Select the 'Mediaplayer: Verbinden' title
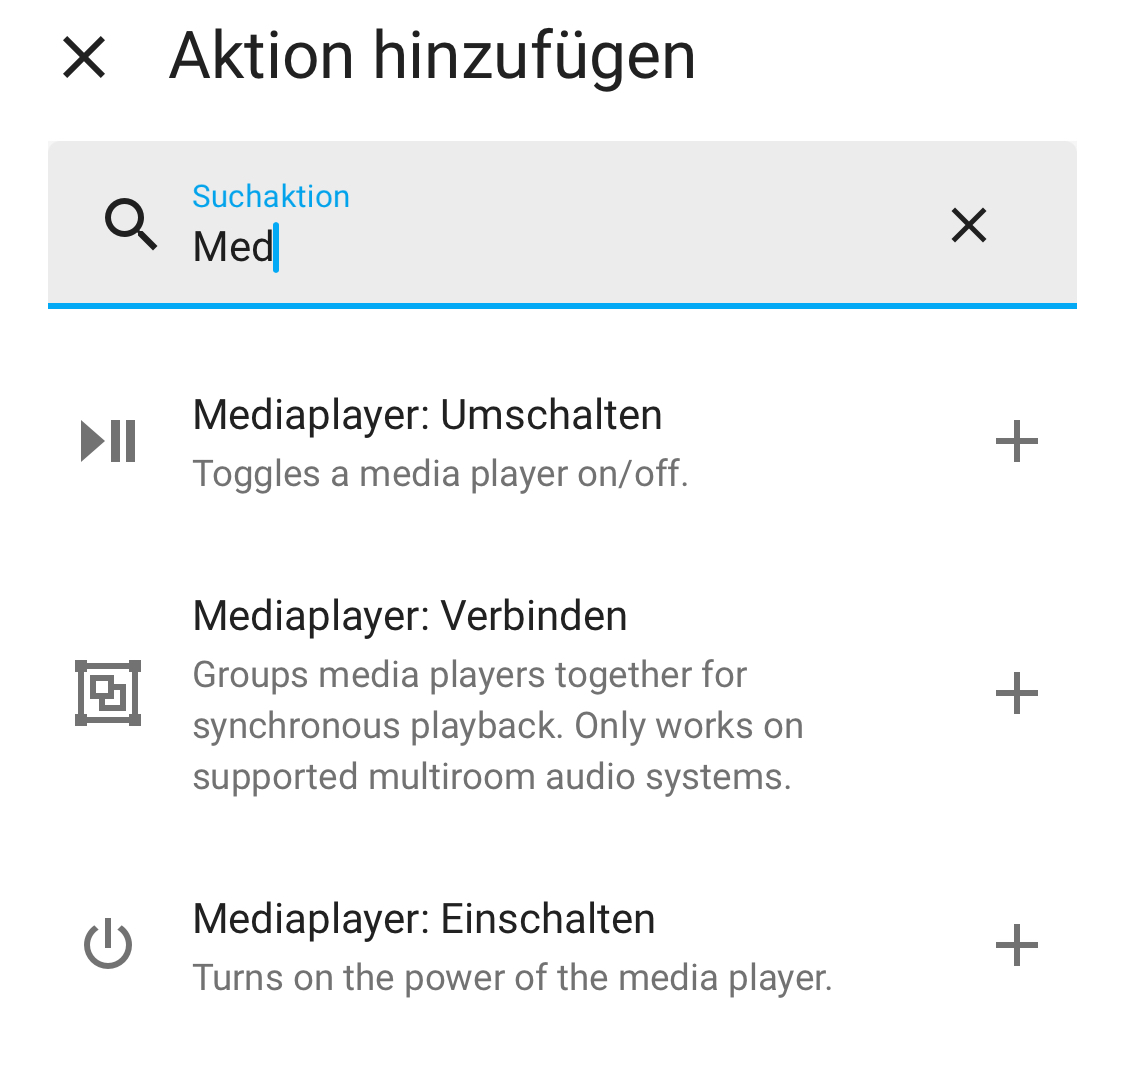The image size is (1125, 1079). (410, 616)
